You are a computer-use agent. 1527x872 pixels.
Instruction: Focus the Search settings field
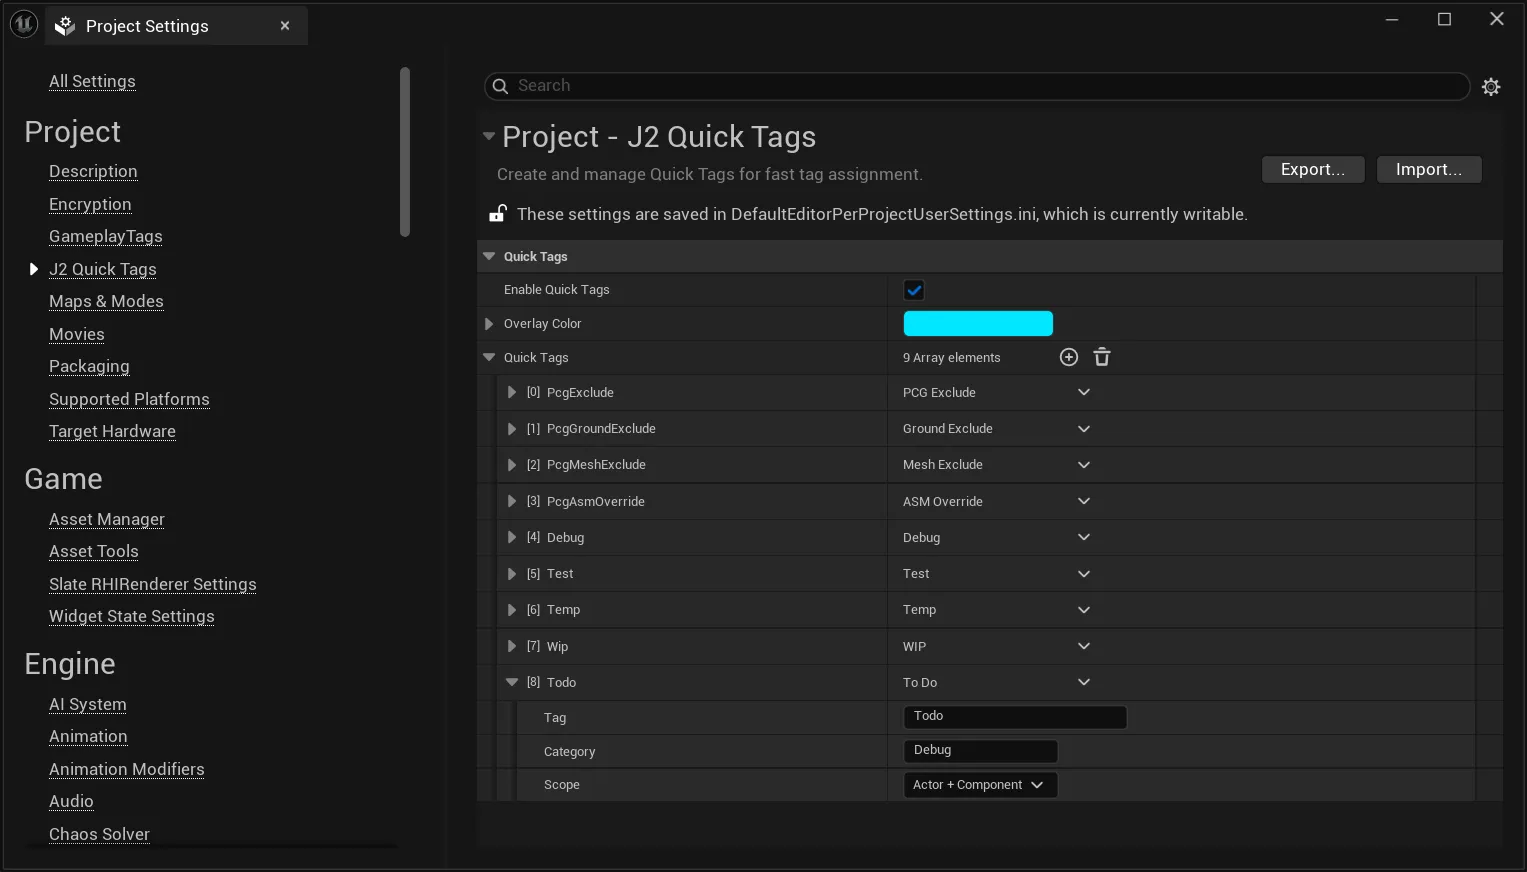[977, 86]
